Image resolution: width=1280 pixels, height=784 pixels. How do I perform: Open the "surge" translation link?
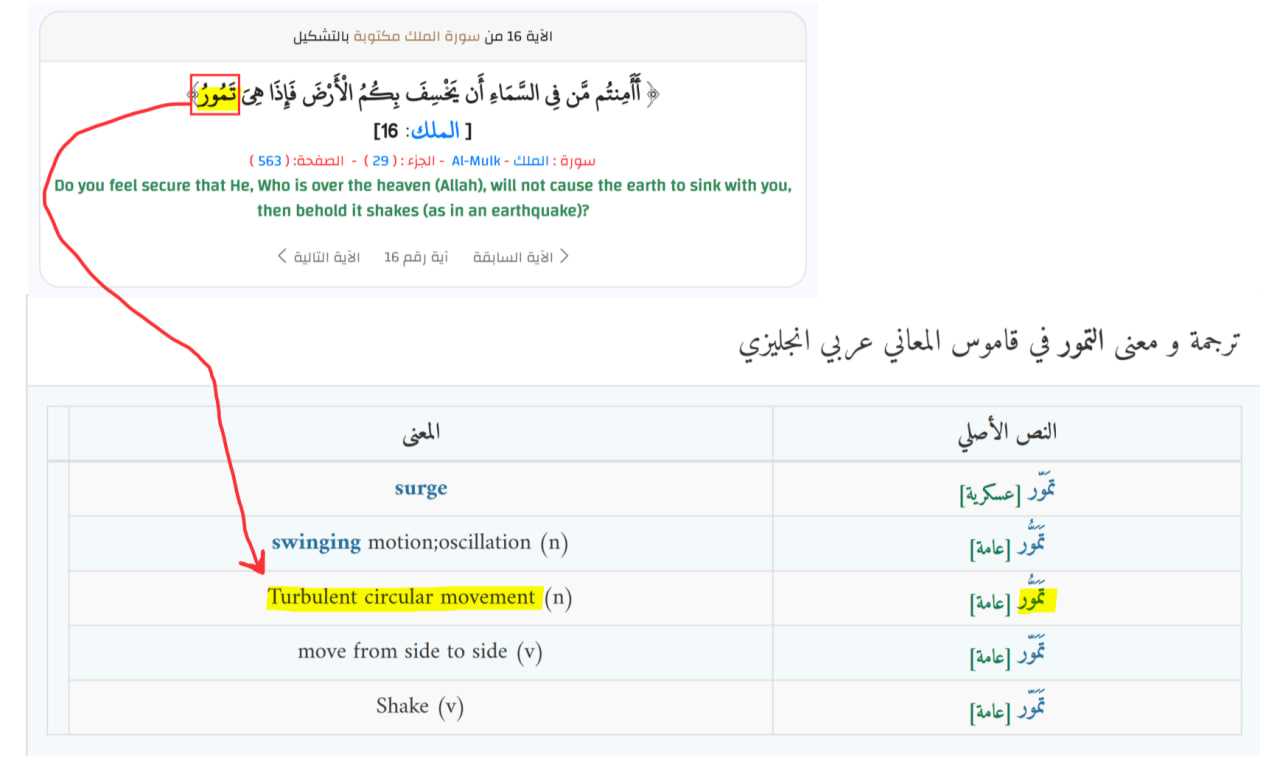click(421, 489)
